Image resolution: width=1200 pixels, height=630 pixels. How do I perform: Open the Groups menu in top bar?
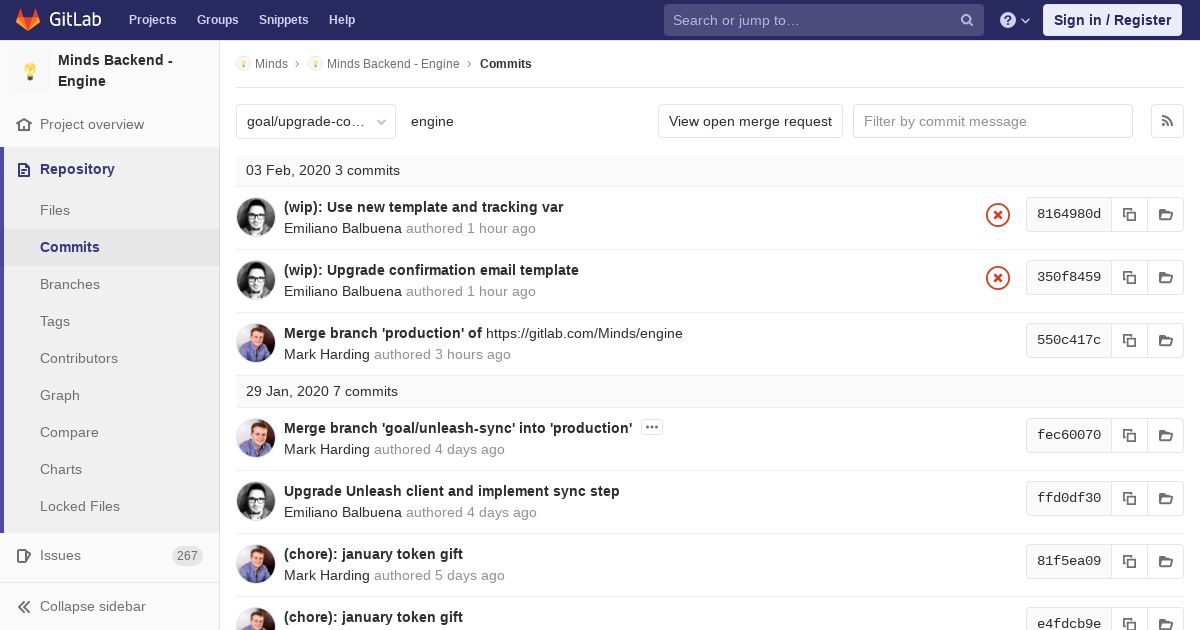click(x=217, y=20)
